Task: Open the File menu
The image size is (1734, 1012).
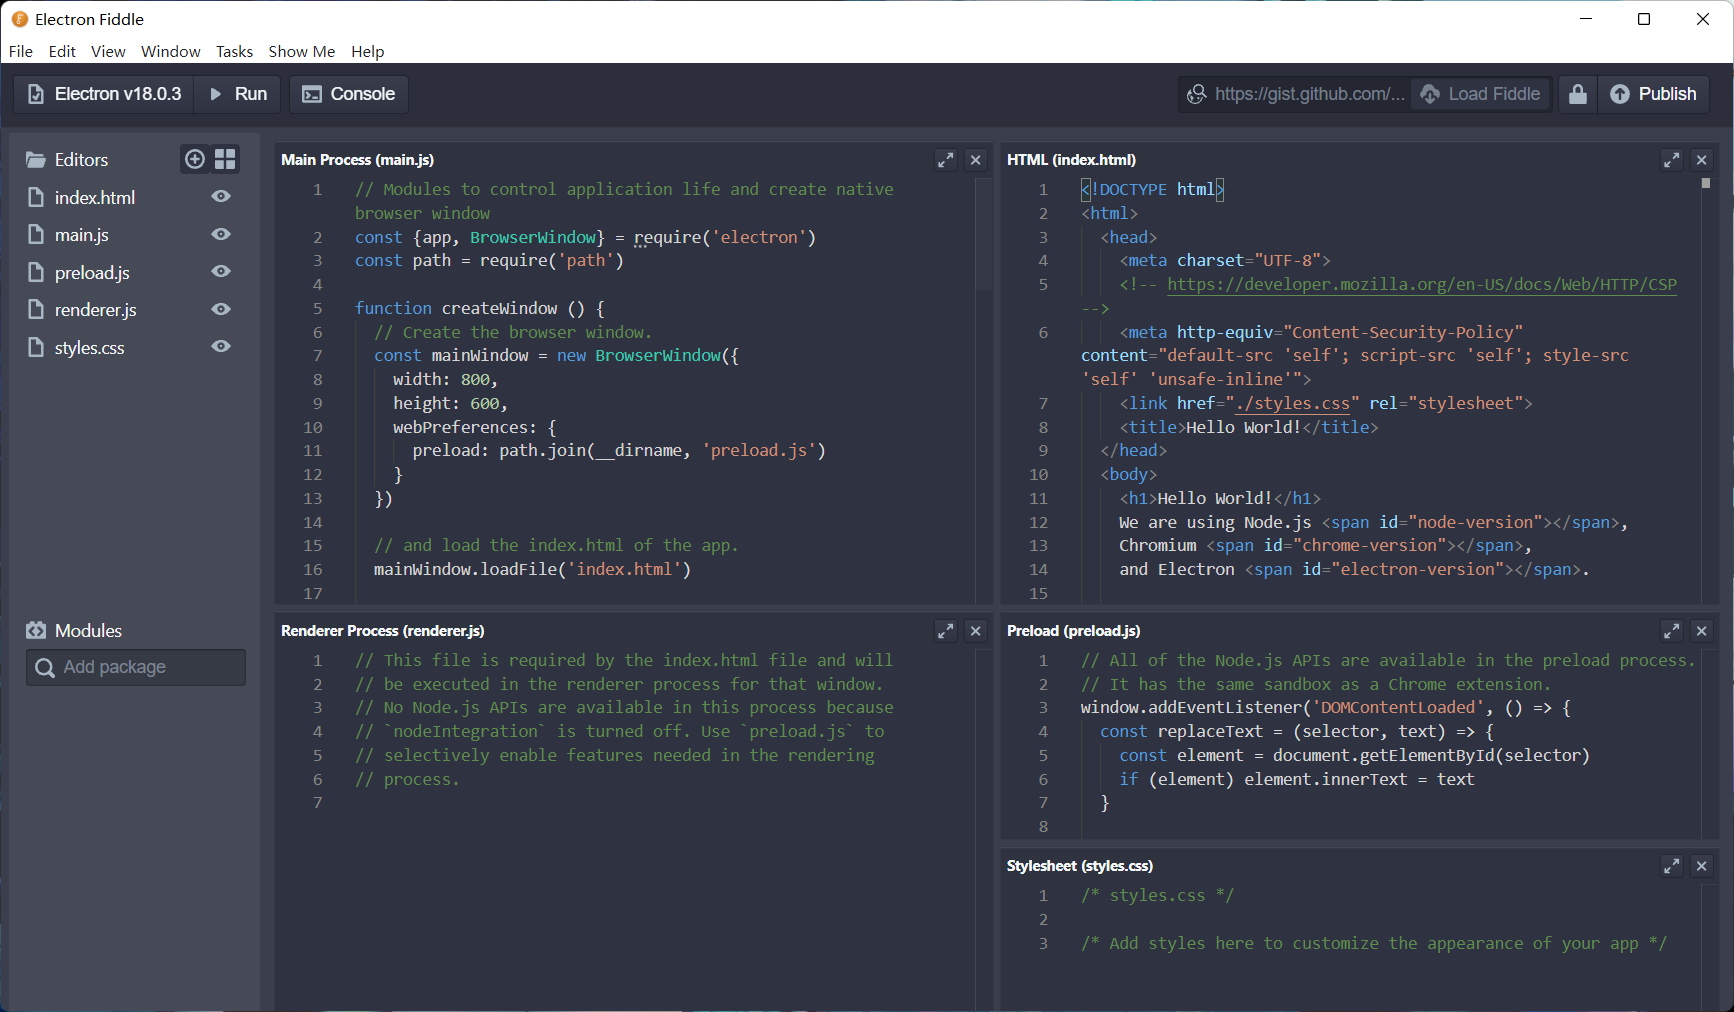Action: pyautogui.click(x=21, y=51)
